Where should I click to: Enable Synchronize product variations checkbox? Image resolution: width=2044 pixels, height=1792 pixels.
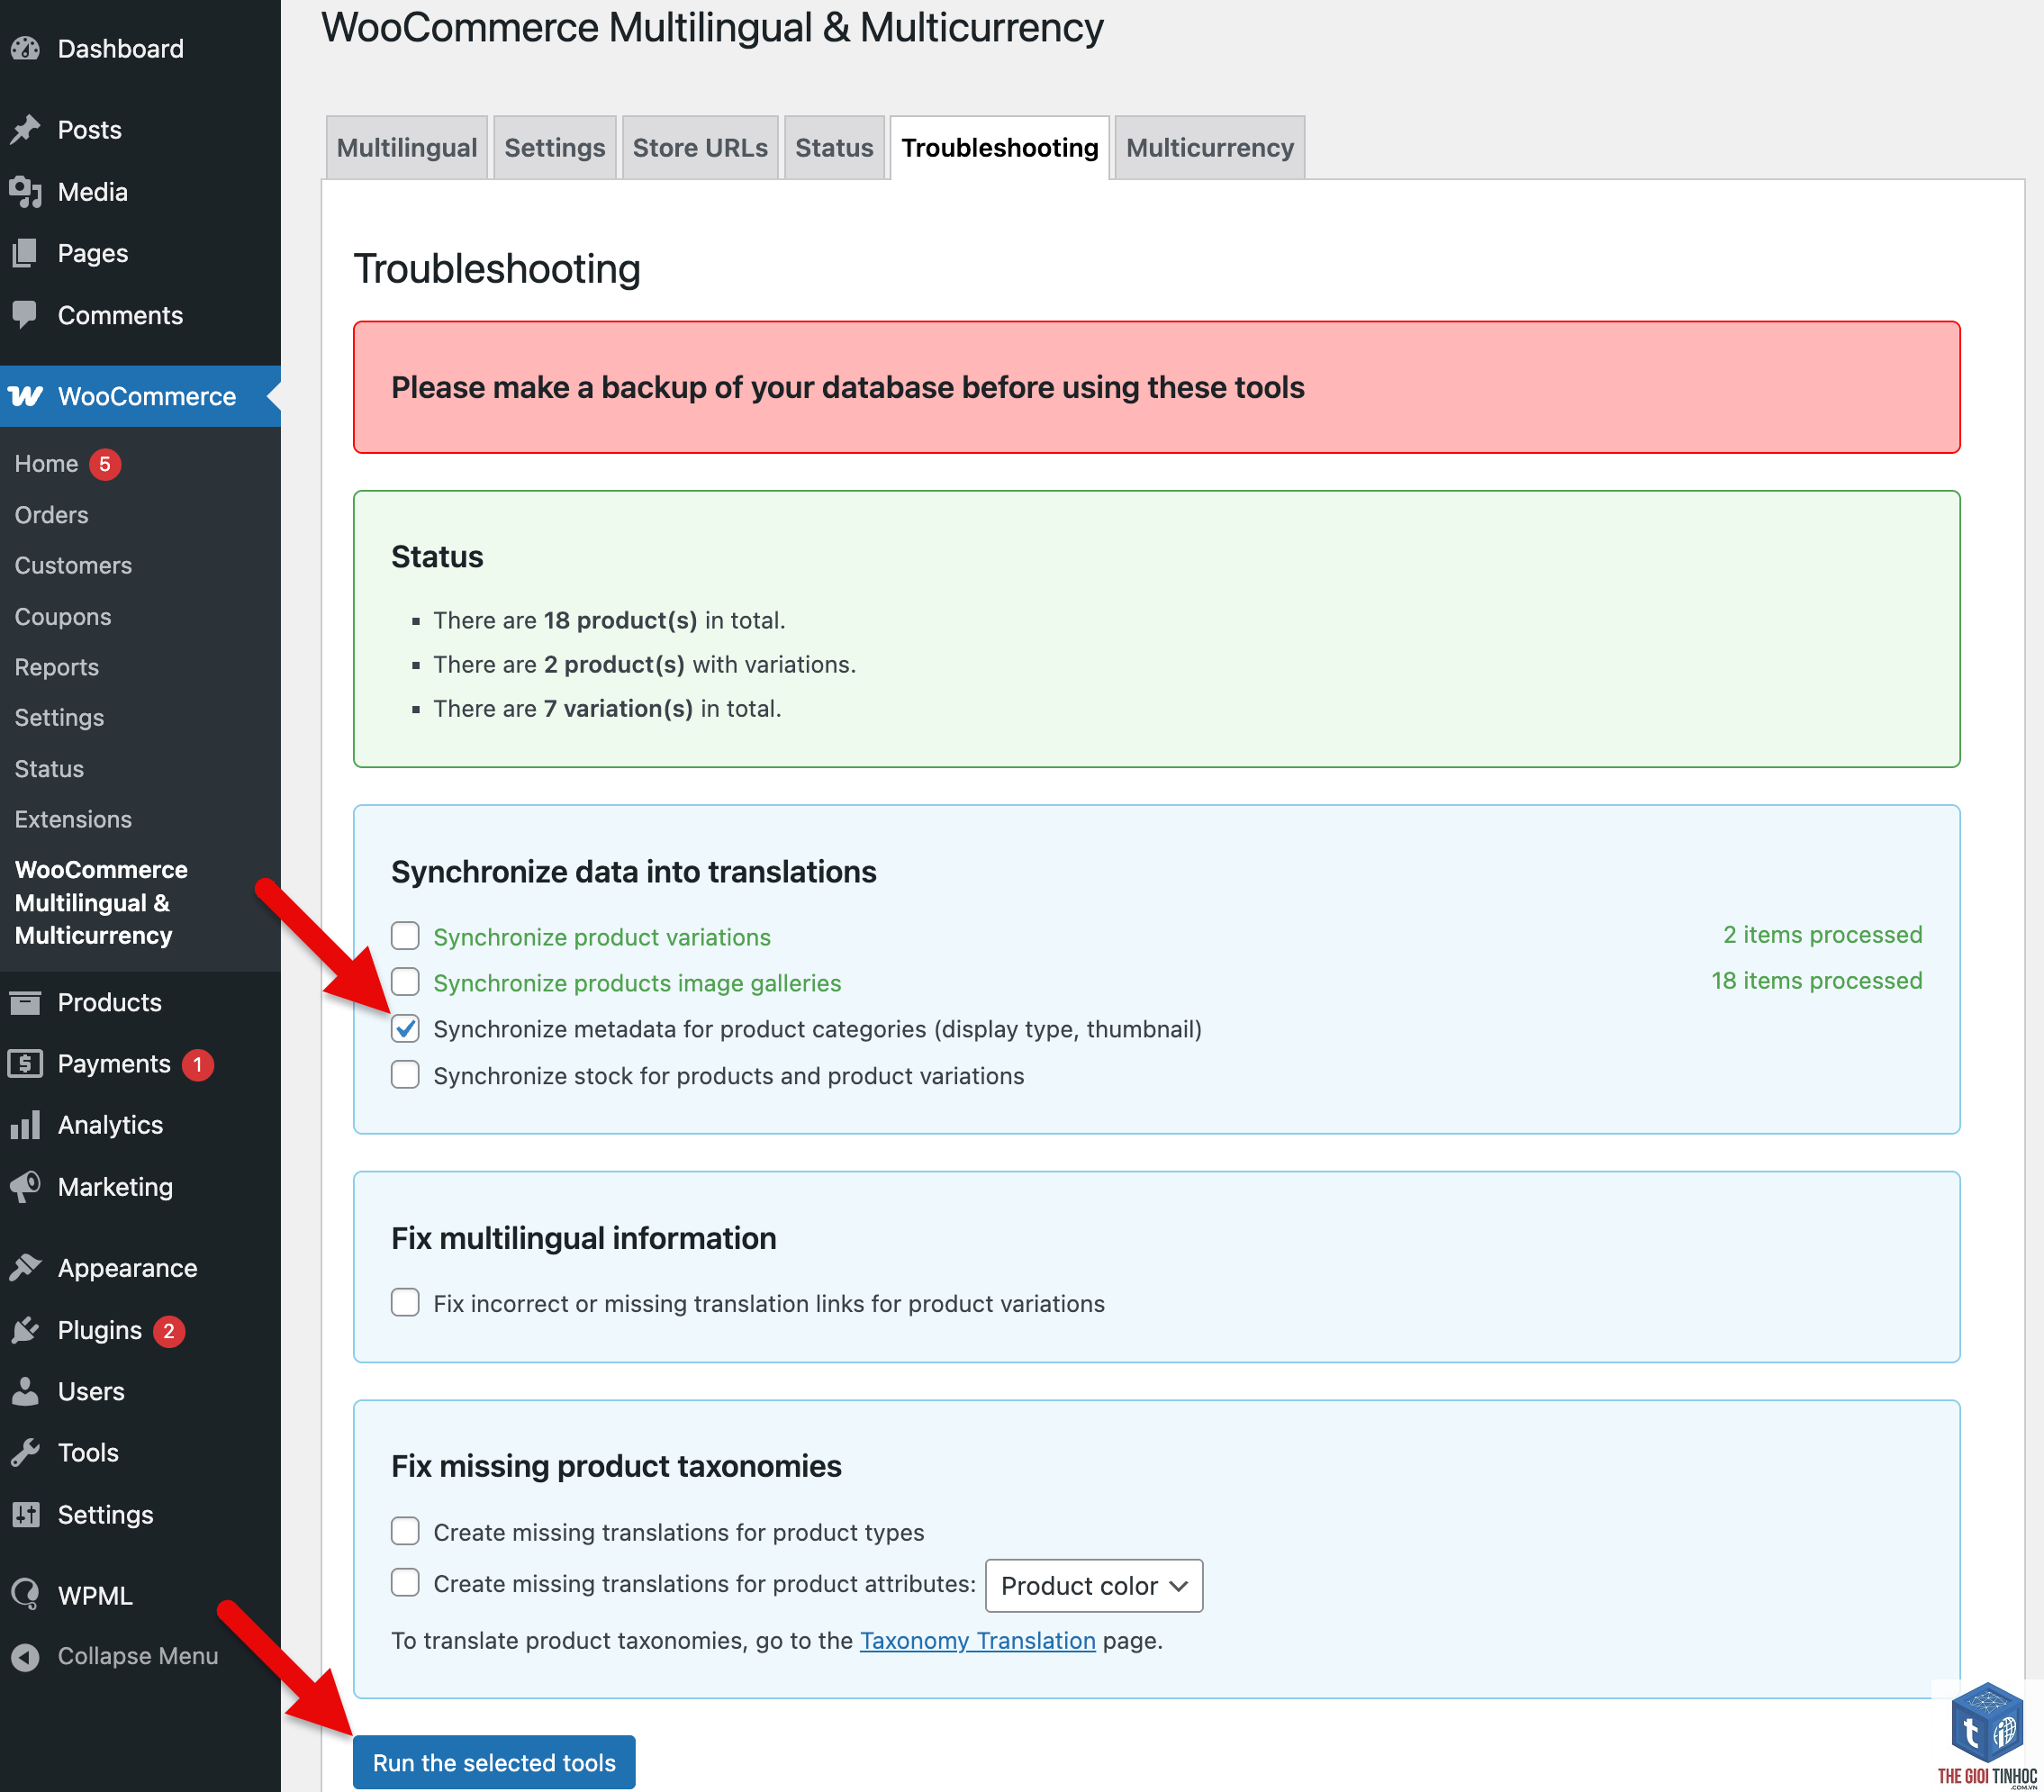coord(405,935)
